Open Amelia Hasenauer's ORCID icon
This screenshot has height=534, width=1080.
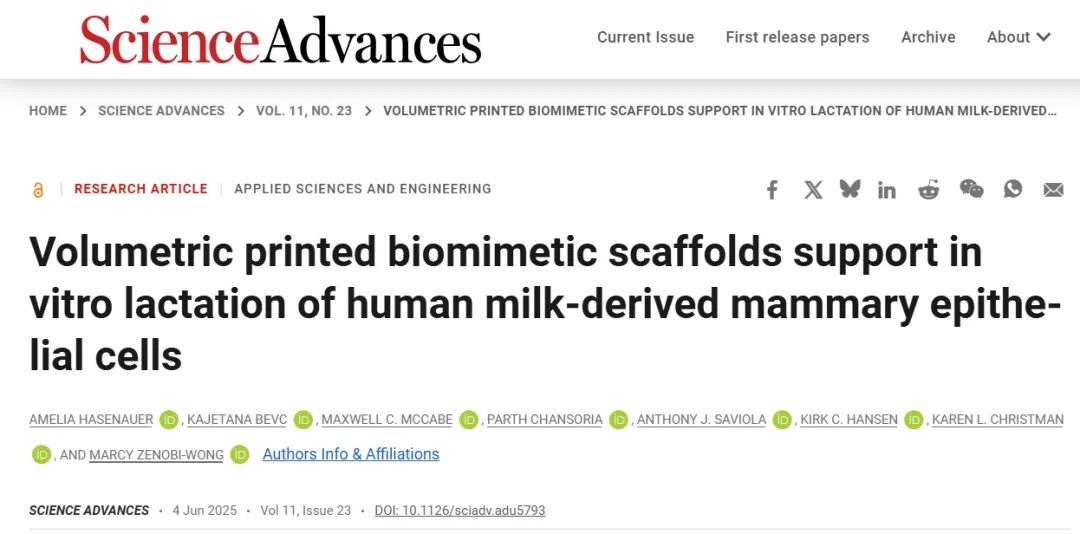(170, 420)
